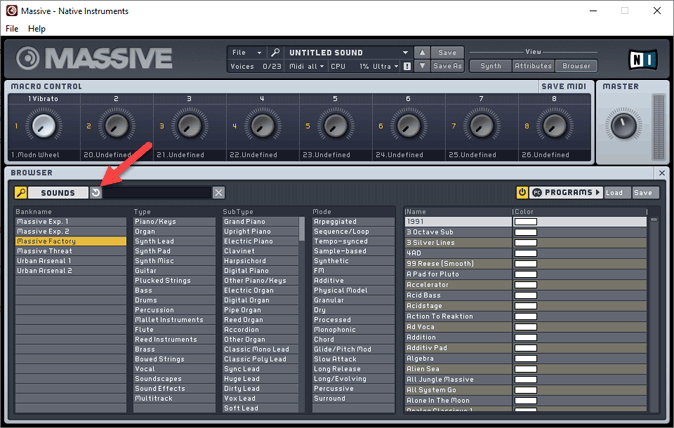Select the 99 Reese (Smooth) preset
Screen dimensions: 674x428
[458, 263]
